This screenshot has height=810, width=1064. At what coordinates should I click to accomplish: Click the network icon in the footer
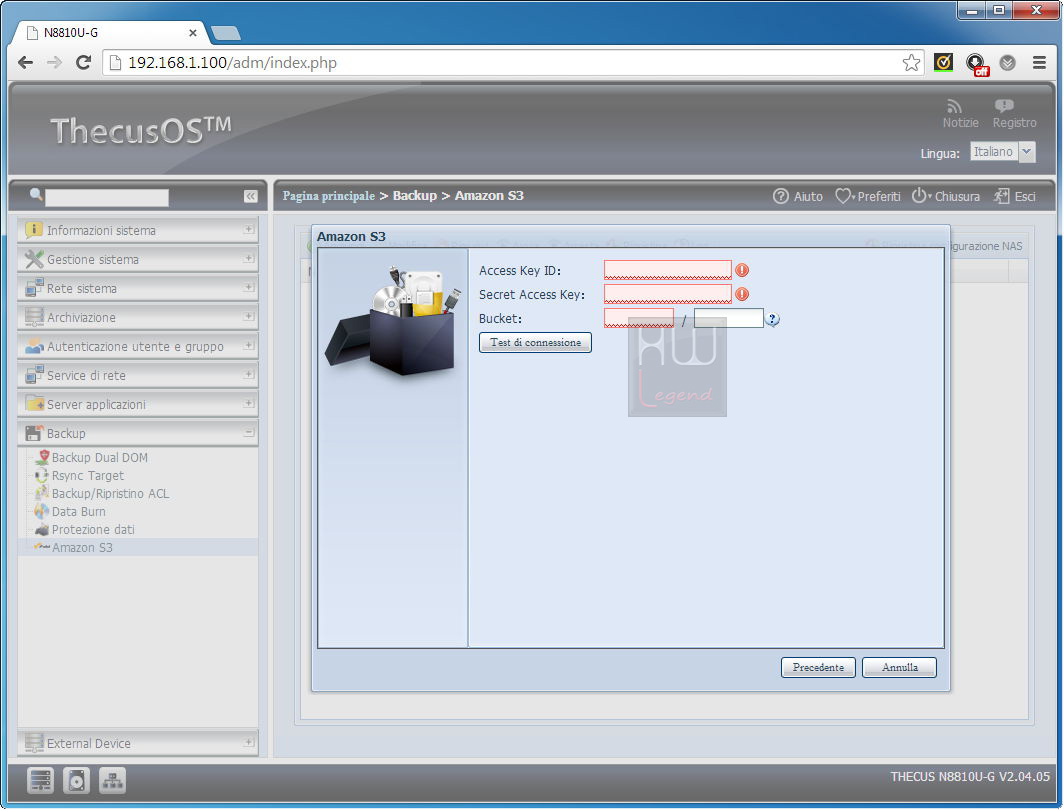click(x=113, y=781)
